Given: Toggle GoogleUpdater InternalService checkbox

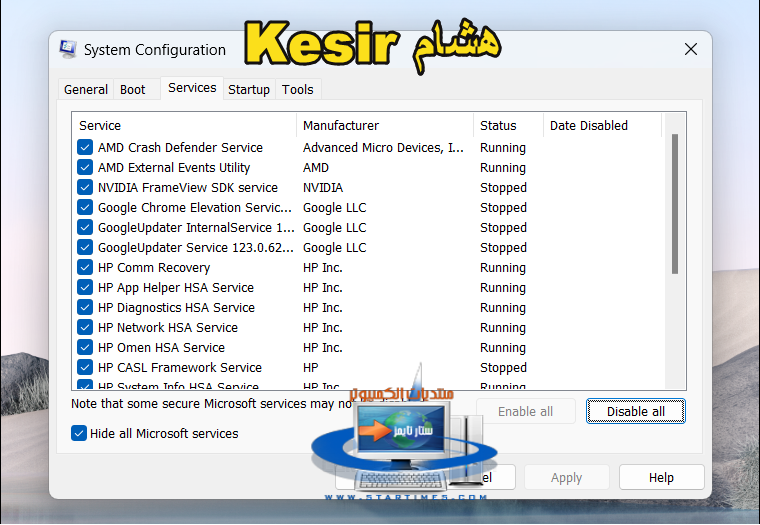Looking at the screenshot, I should pos(85,227).
